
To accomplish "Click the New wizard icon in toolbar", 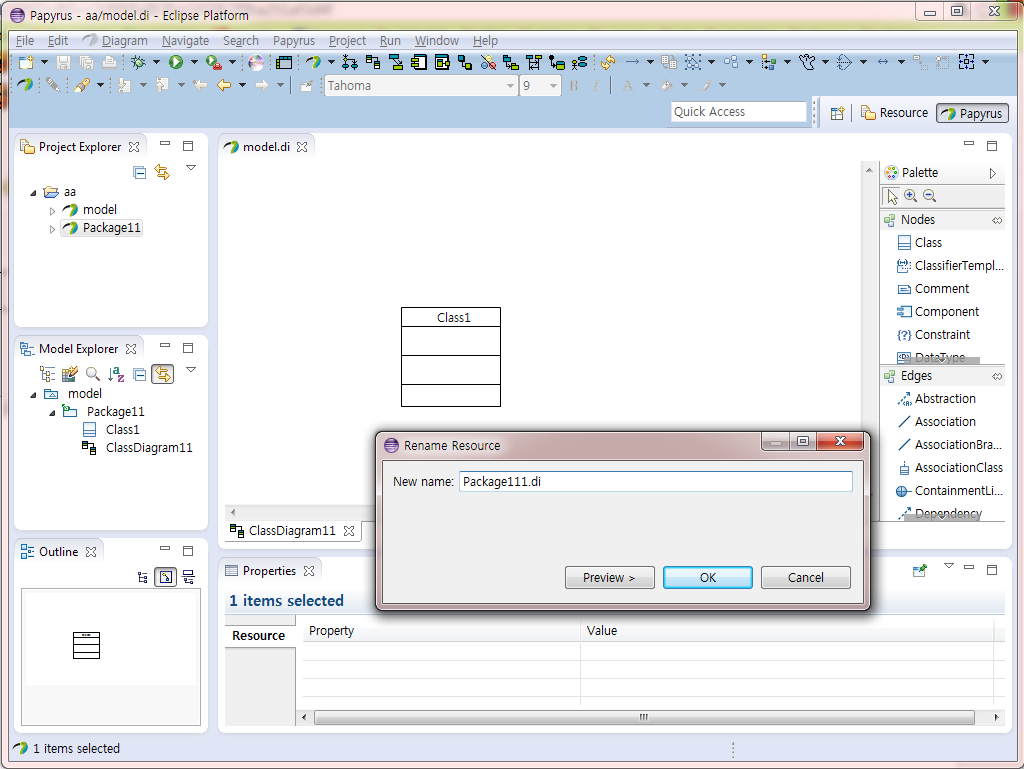I will coord(26,62).
